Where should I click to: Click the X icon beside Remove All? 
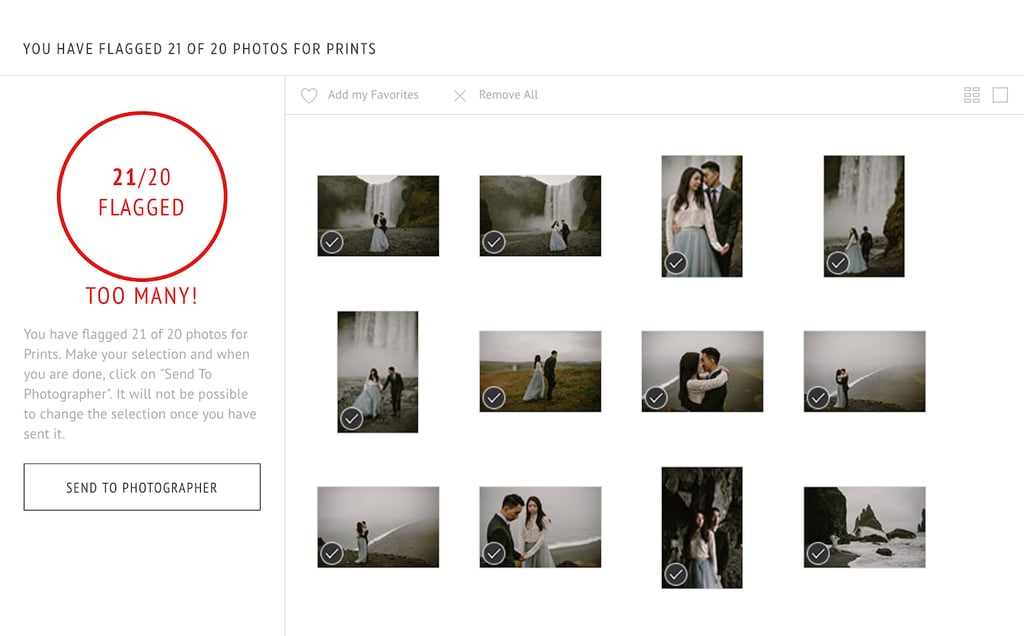460,96
